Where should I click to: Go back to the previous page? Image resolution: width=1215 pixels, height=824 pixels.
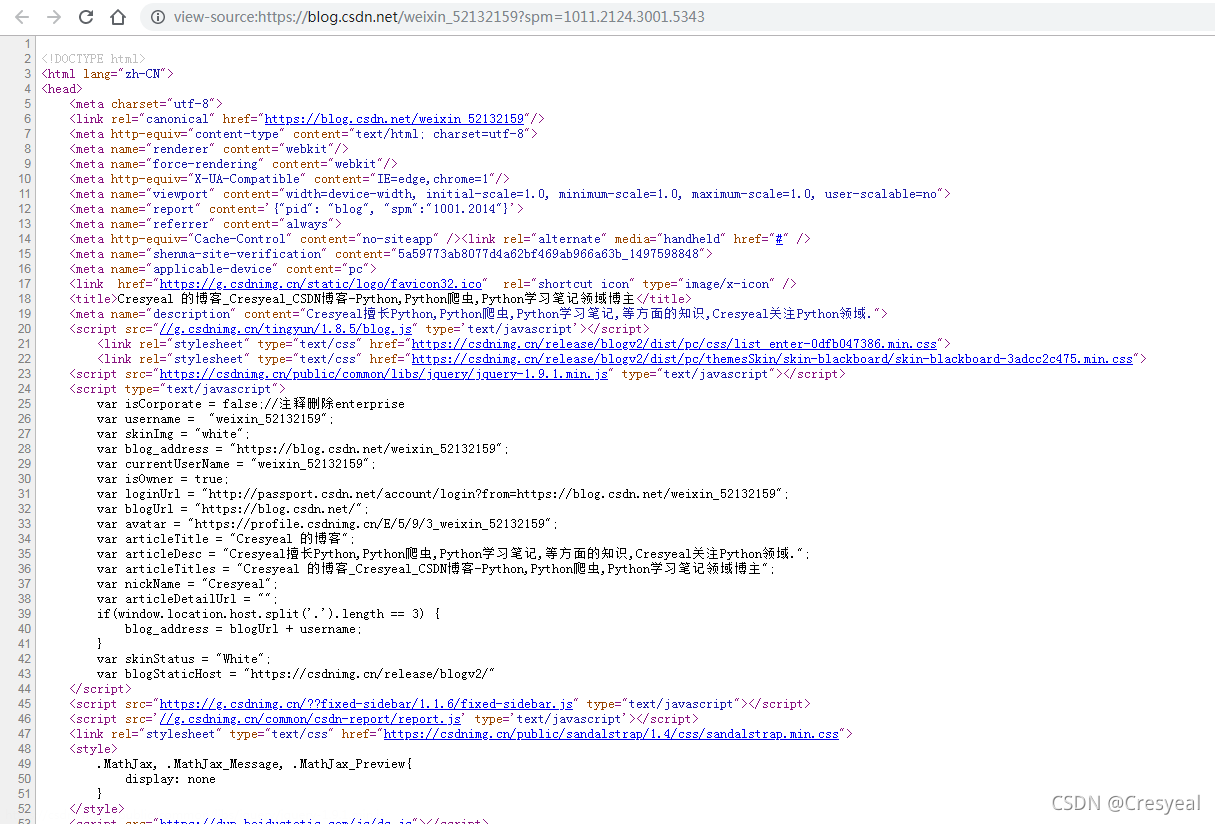[22, 17]
